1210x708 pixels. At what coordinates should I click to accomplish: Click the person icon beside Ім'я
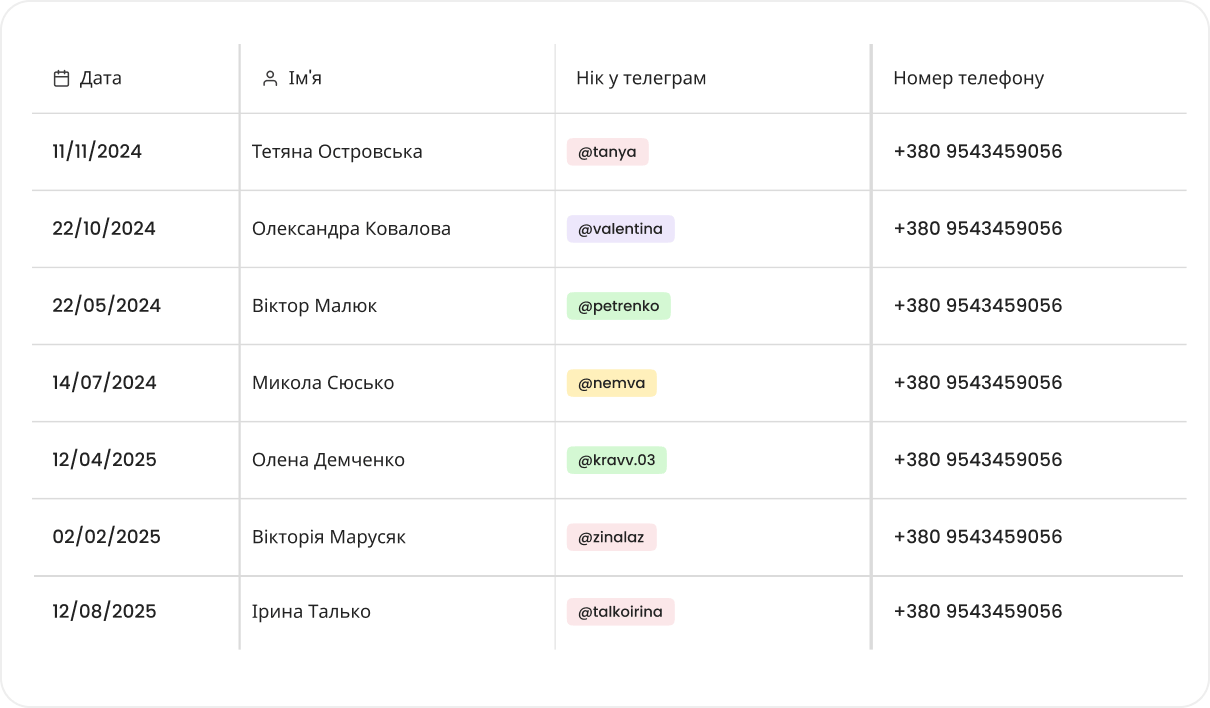coord(269,78)
